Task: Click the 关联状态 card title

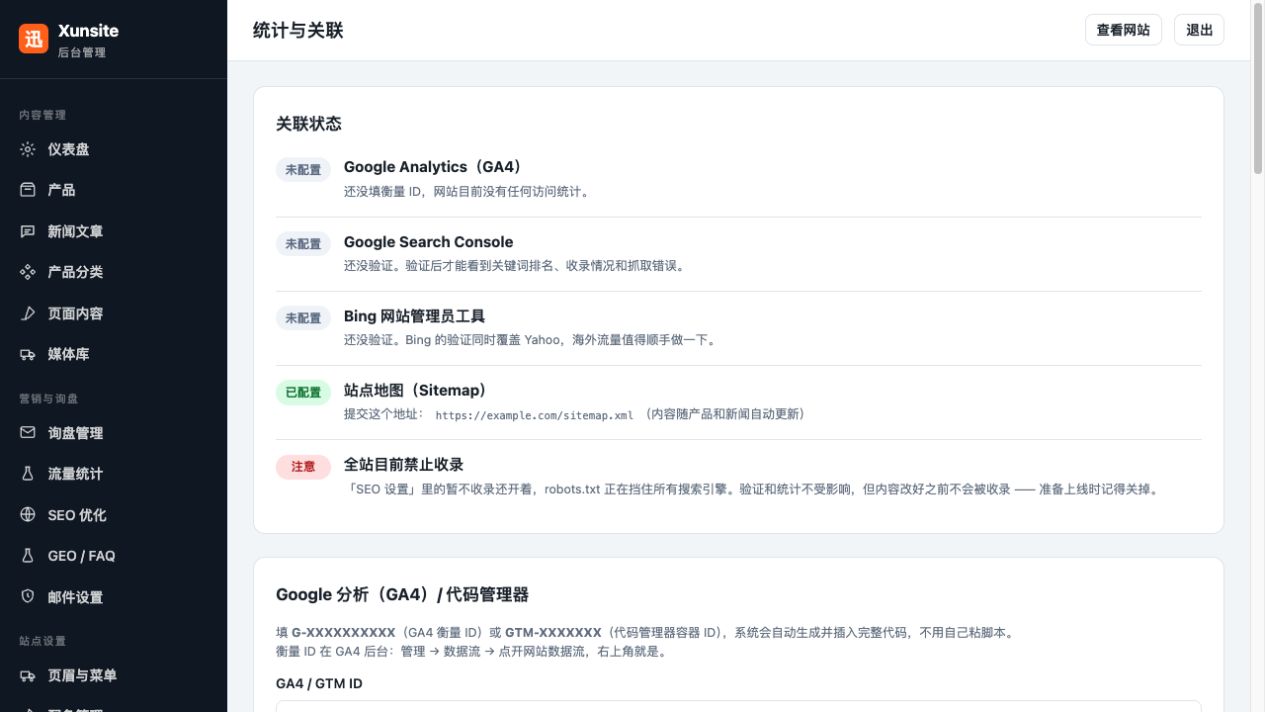Action: (309, 124)
